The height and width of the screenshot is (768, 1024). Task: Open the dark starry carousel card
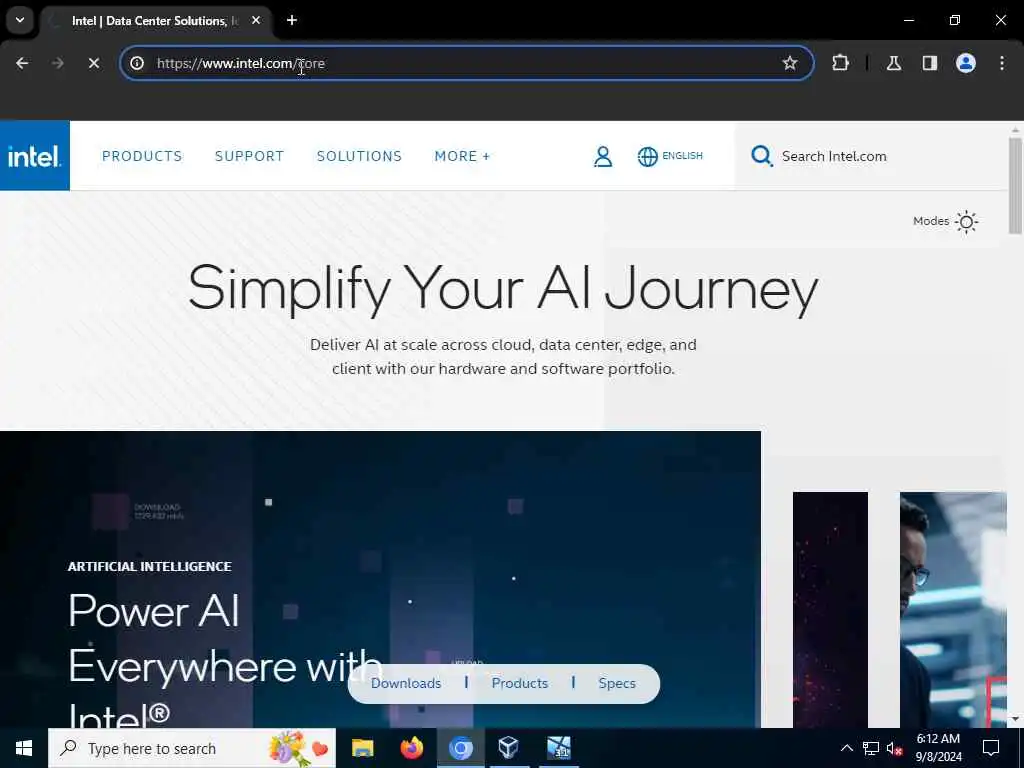click(x=830, y=610)
